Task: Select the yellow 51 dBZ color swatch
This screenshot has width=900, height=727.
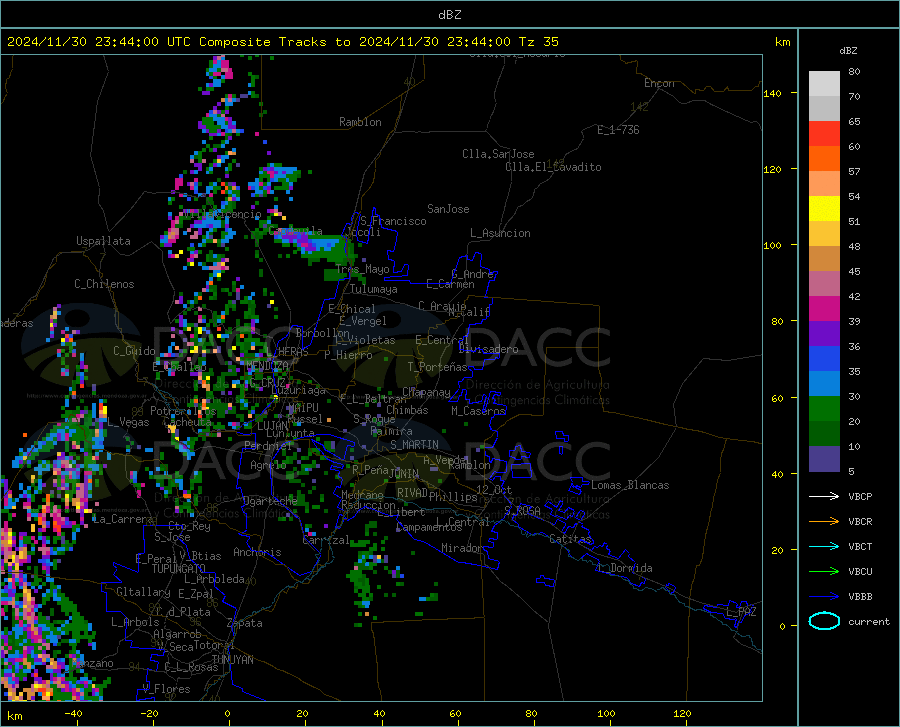Action: (x=824, y=209)
